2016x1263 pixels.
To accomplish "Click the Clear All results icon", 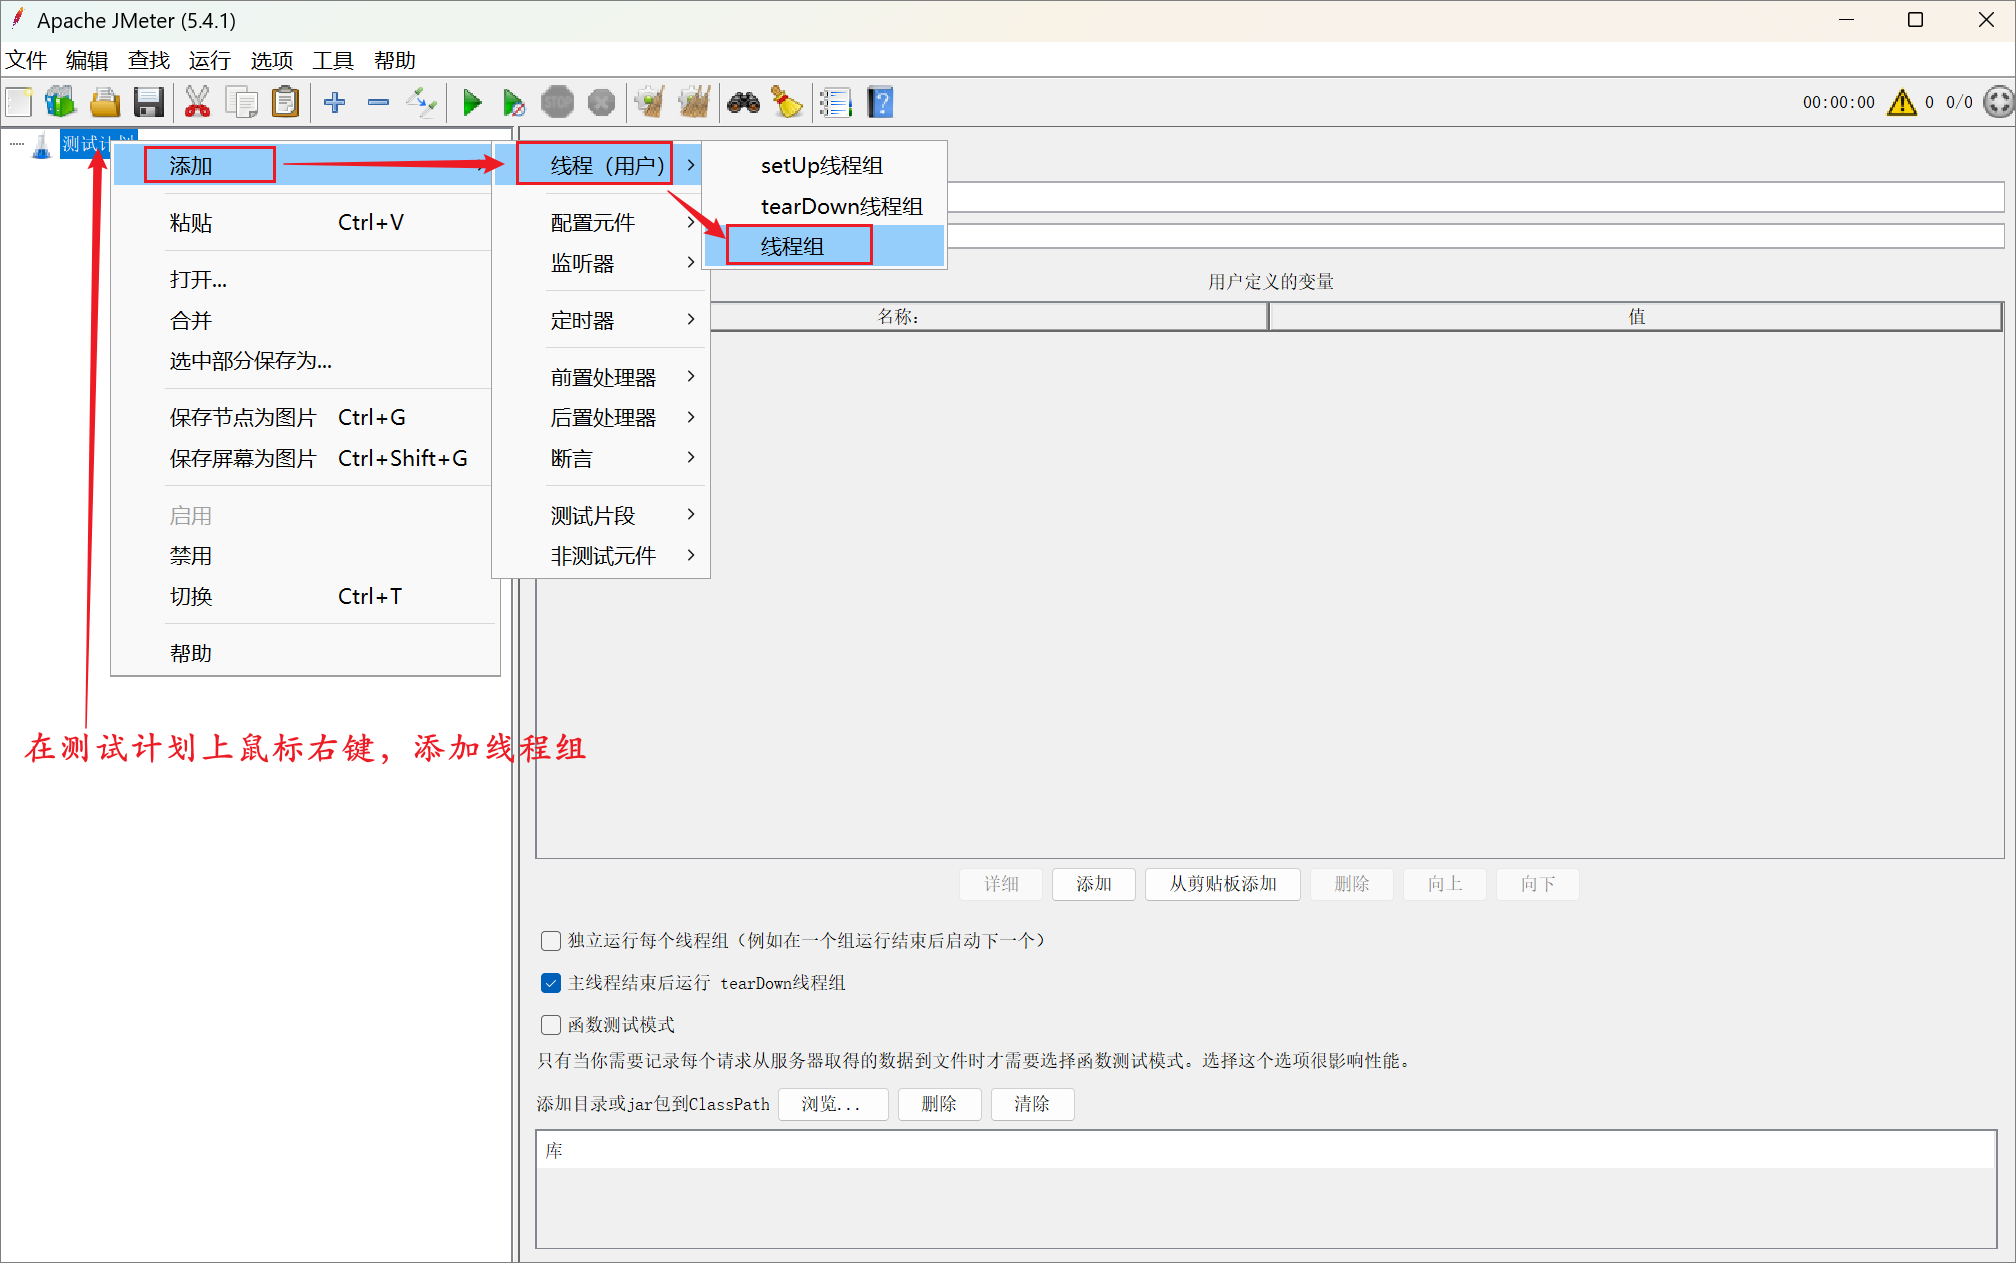I will click(x=694, y=102).
